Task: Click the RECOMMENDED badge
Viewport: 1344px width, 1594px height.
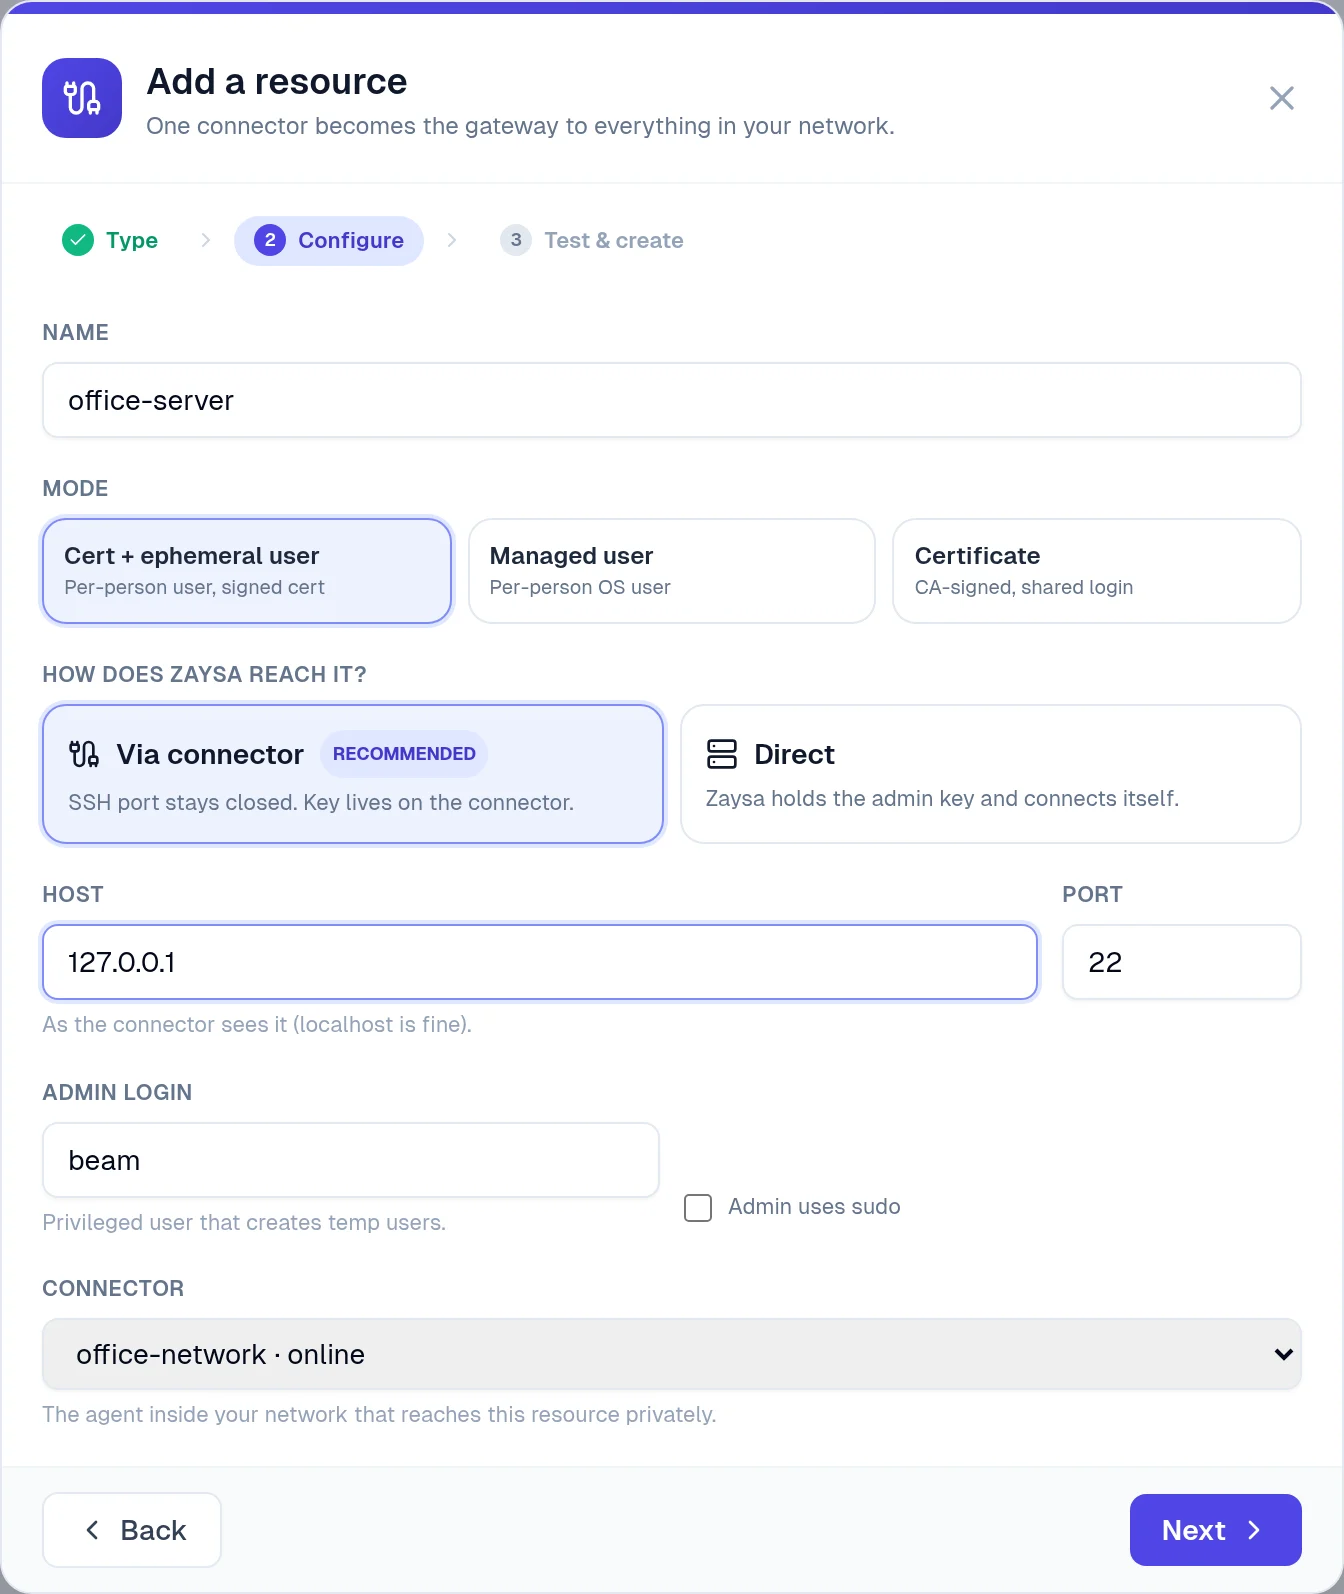Action: 404,754
